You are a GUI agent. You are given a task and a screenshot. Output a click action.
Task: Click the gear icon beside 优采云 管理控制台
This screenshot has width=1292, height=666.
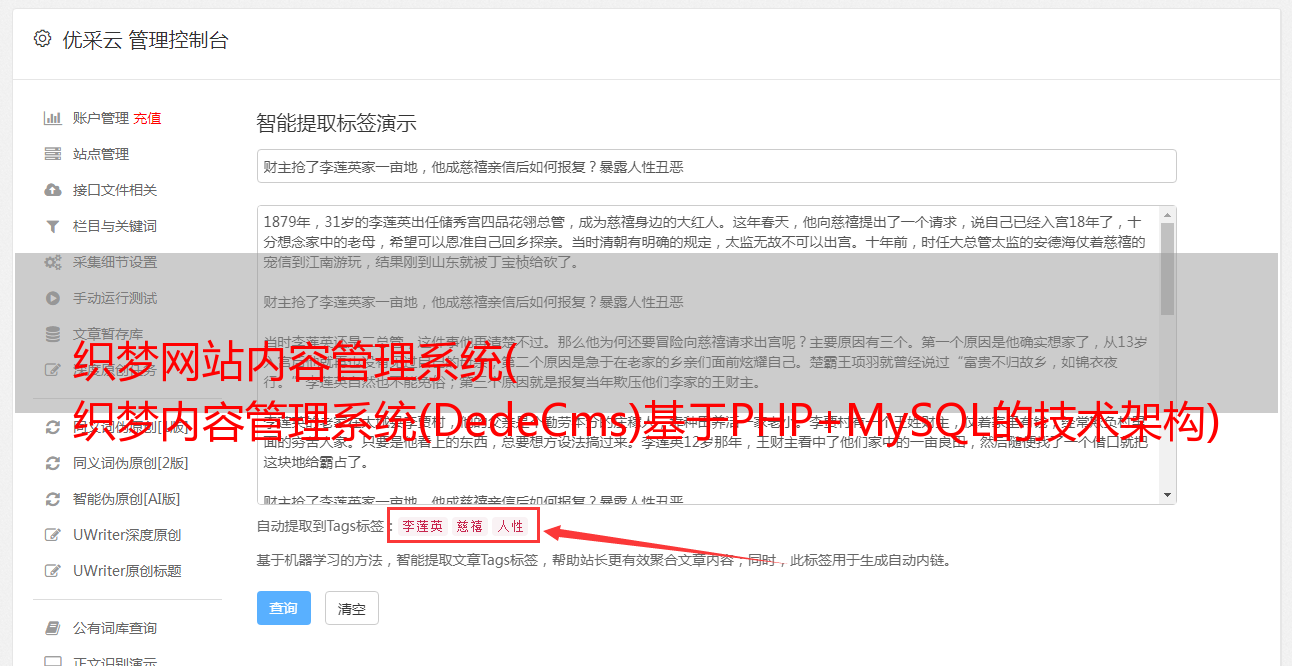42,39
